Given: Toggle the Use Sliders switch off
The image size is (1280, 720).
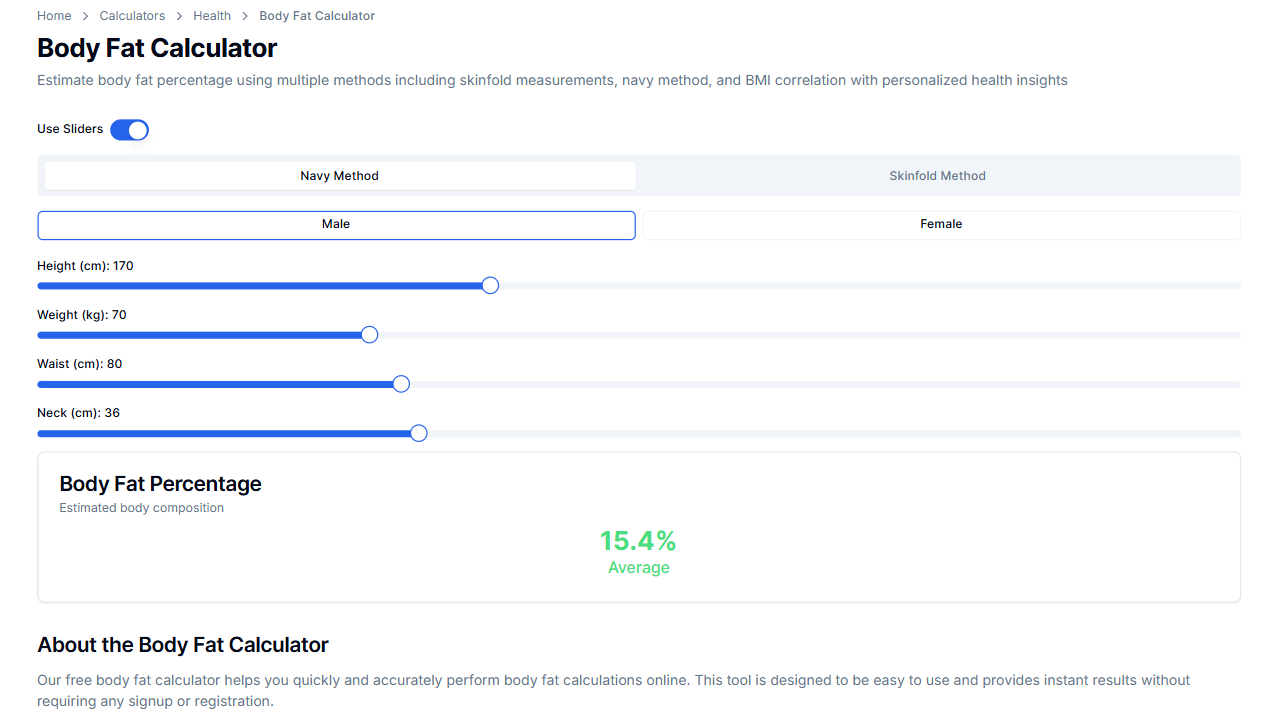Looking at the screenshot, I should [129, 129].
